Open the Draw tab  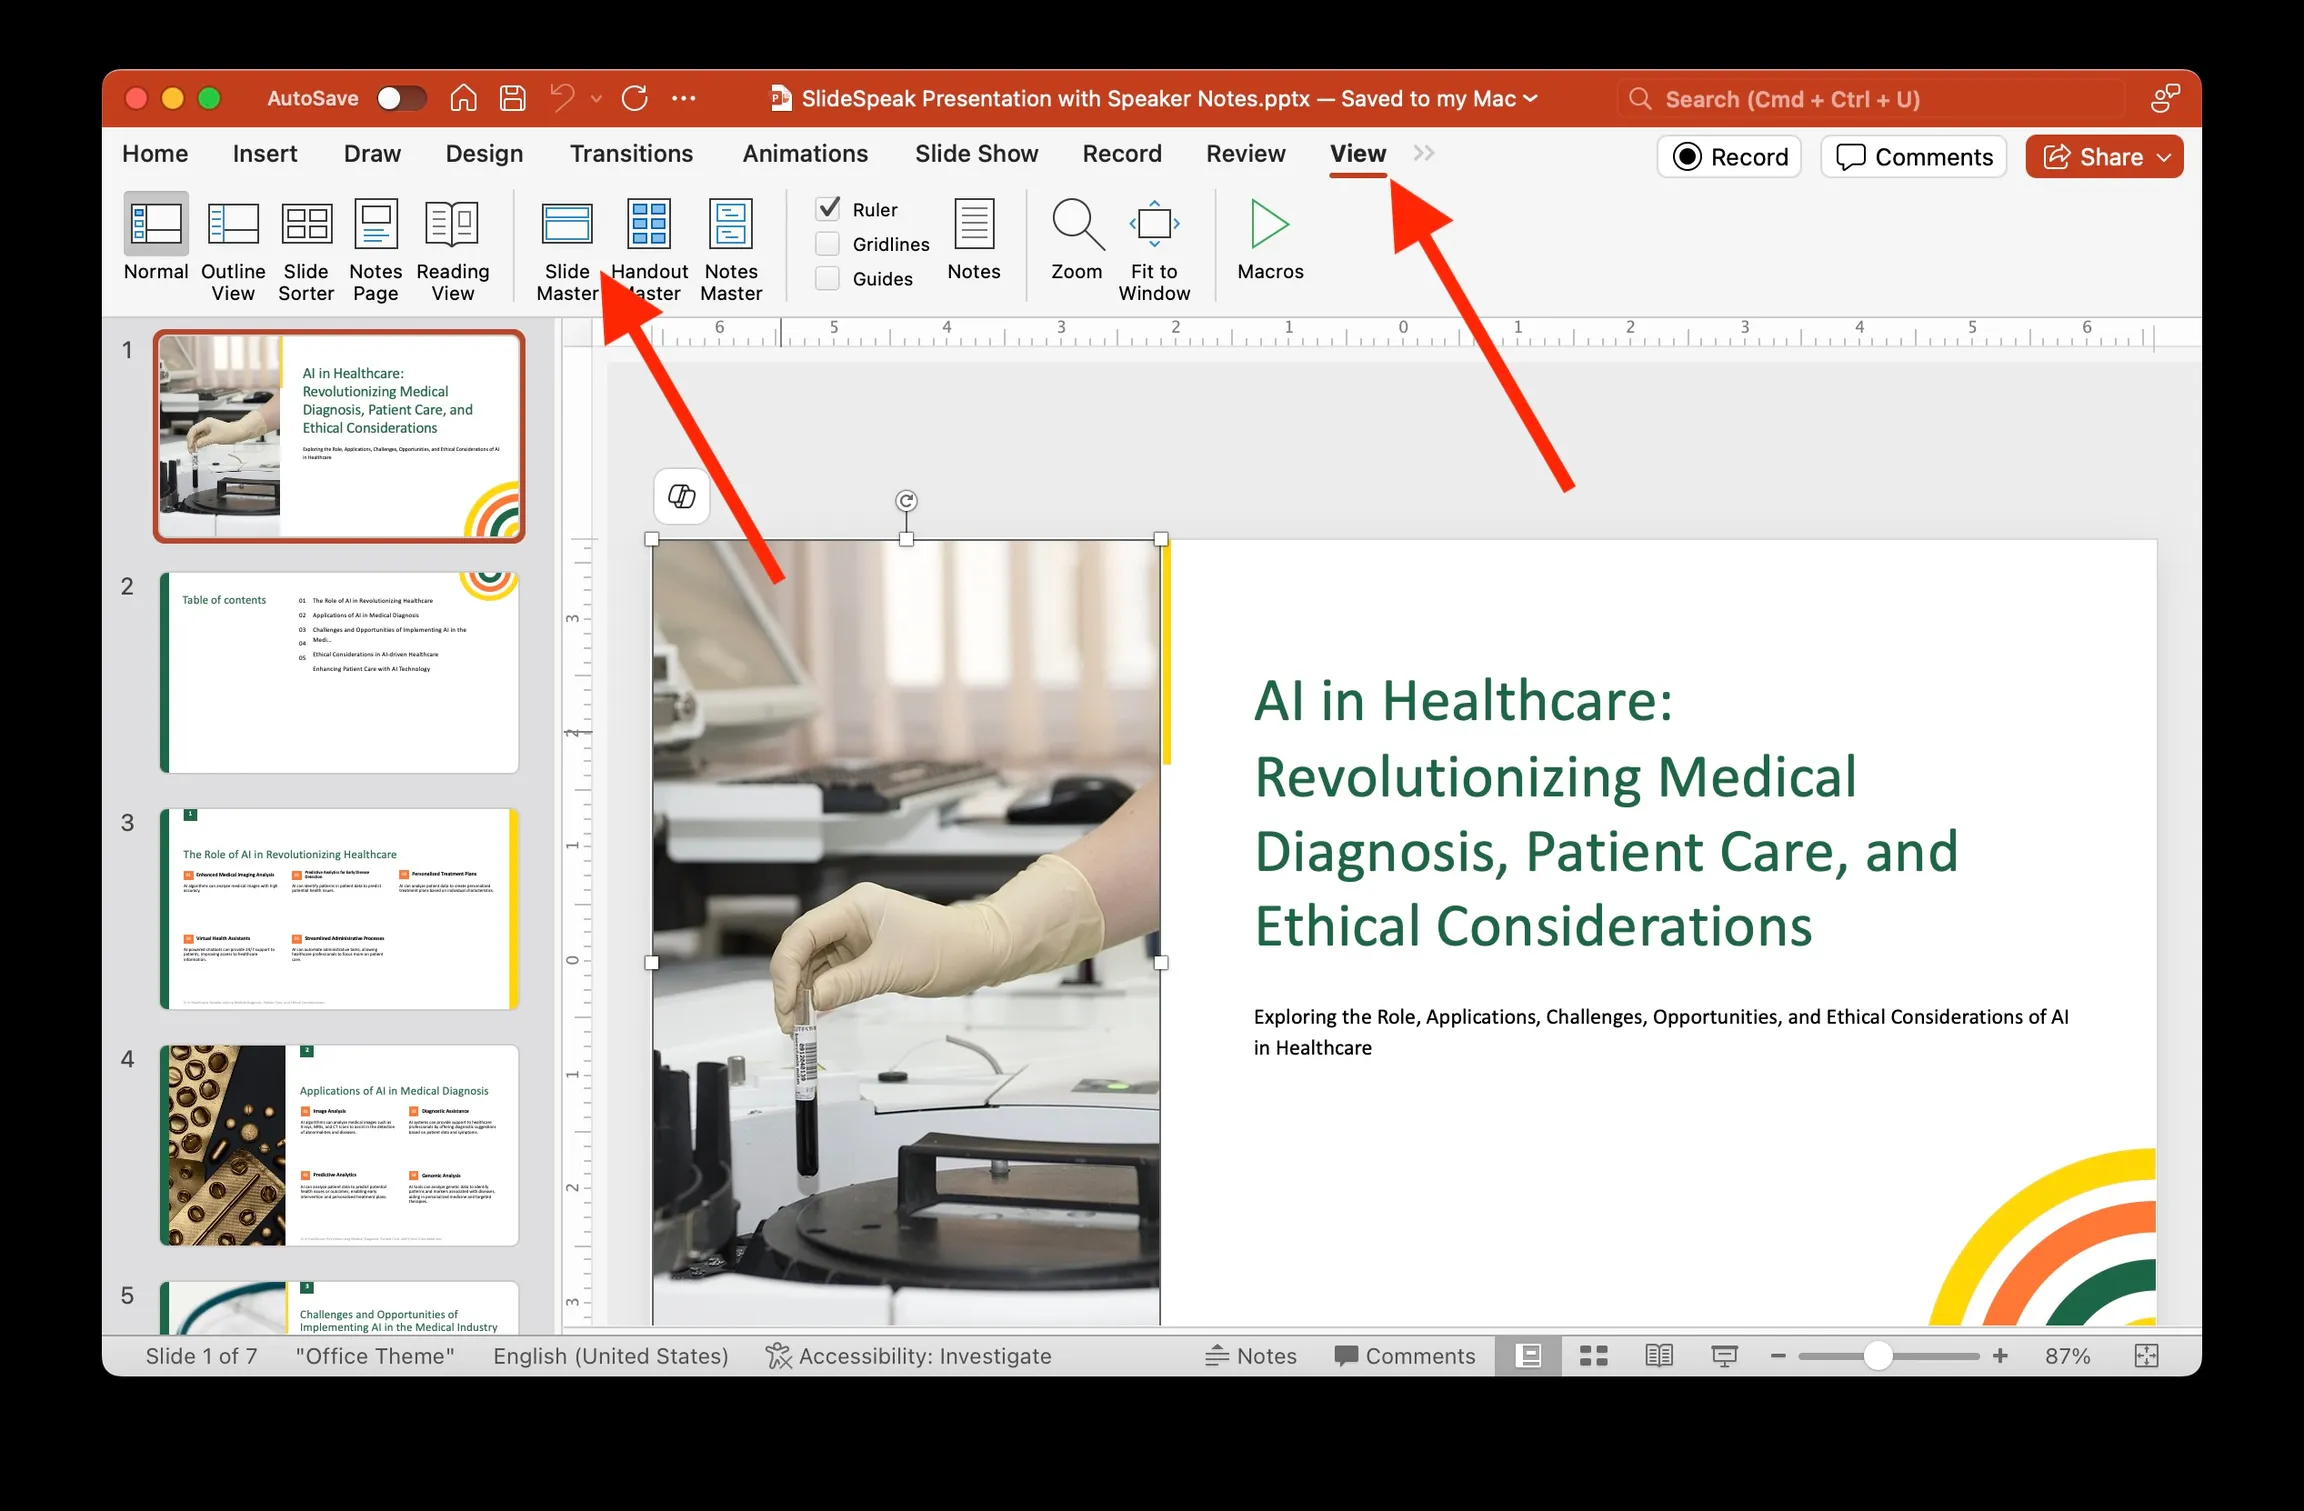pos(372,153)
